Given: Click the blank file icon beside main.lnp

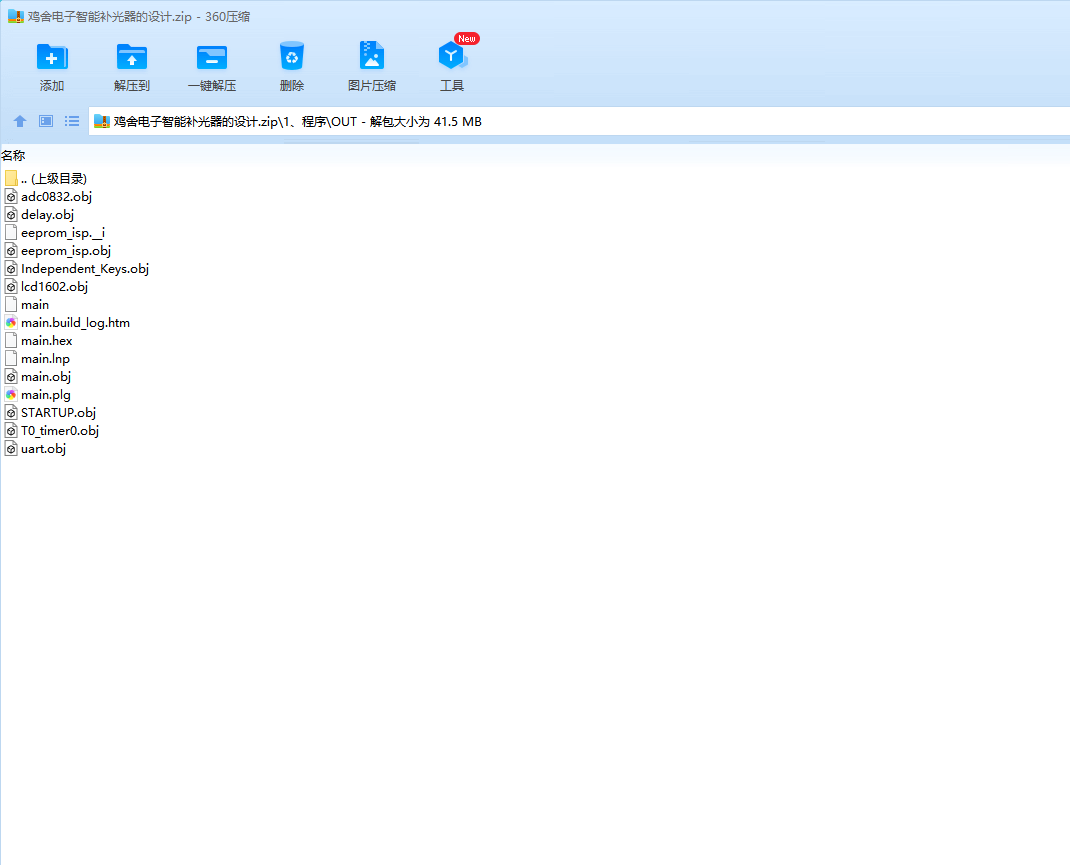Looking at the screenshot, I should (x=11, y=359).
